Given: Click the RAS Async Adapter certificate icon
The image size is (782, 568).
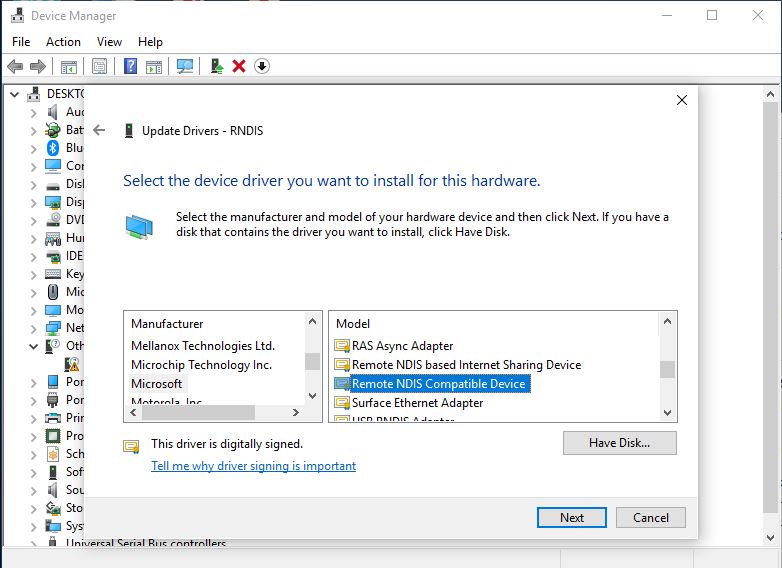Looking at the screenshot, I should click(342, 346).
